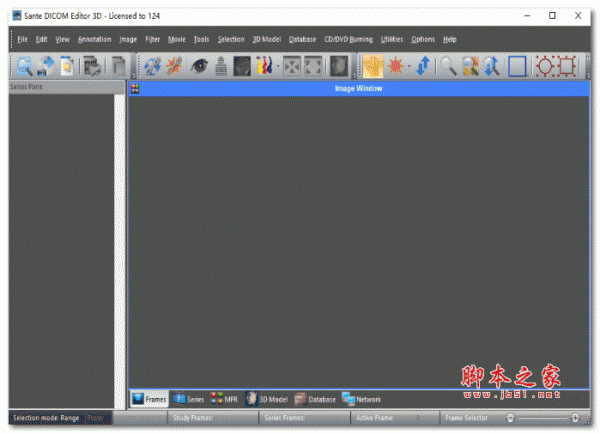Click the grey stamp toolbar icon
The width and height of the screenshot is (600, 434).
(x=221, y=66)
